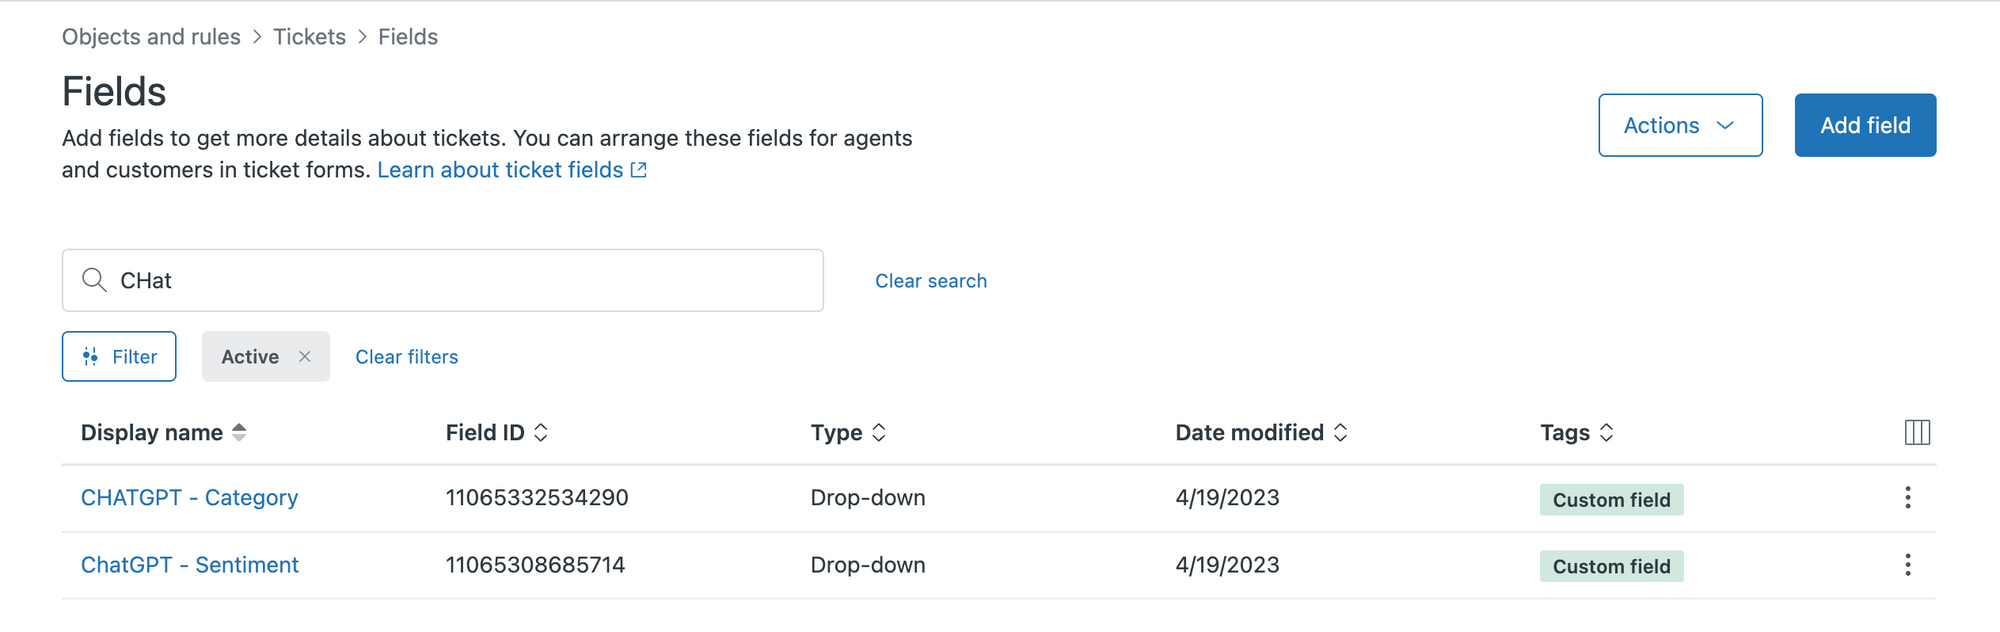Open options menu for ChatGPT - Sentiment row
This screenshot has width=2000, height=632.
[x=1907, y=565]
